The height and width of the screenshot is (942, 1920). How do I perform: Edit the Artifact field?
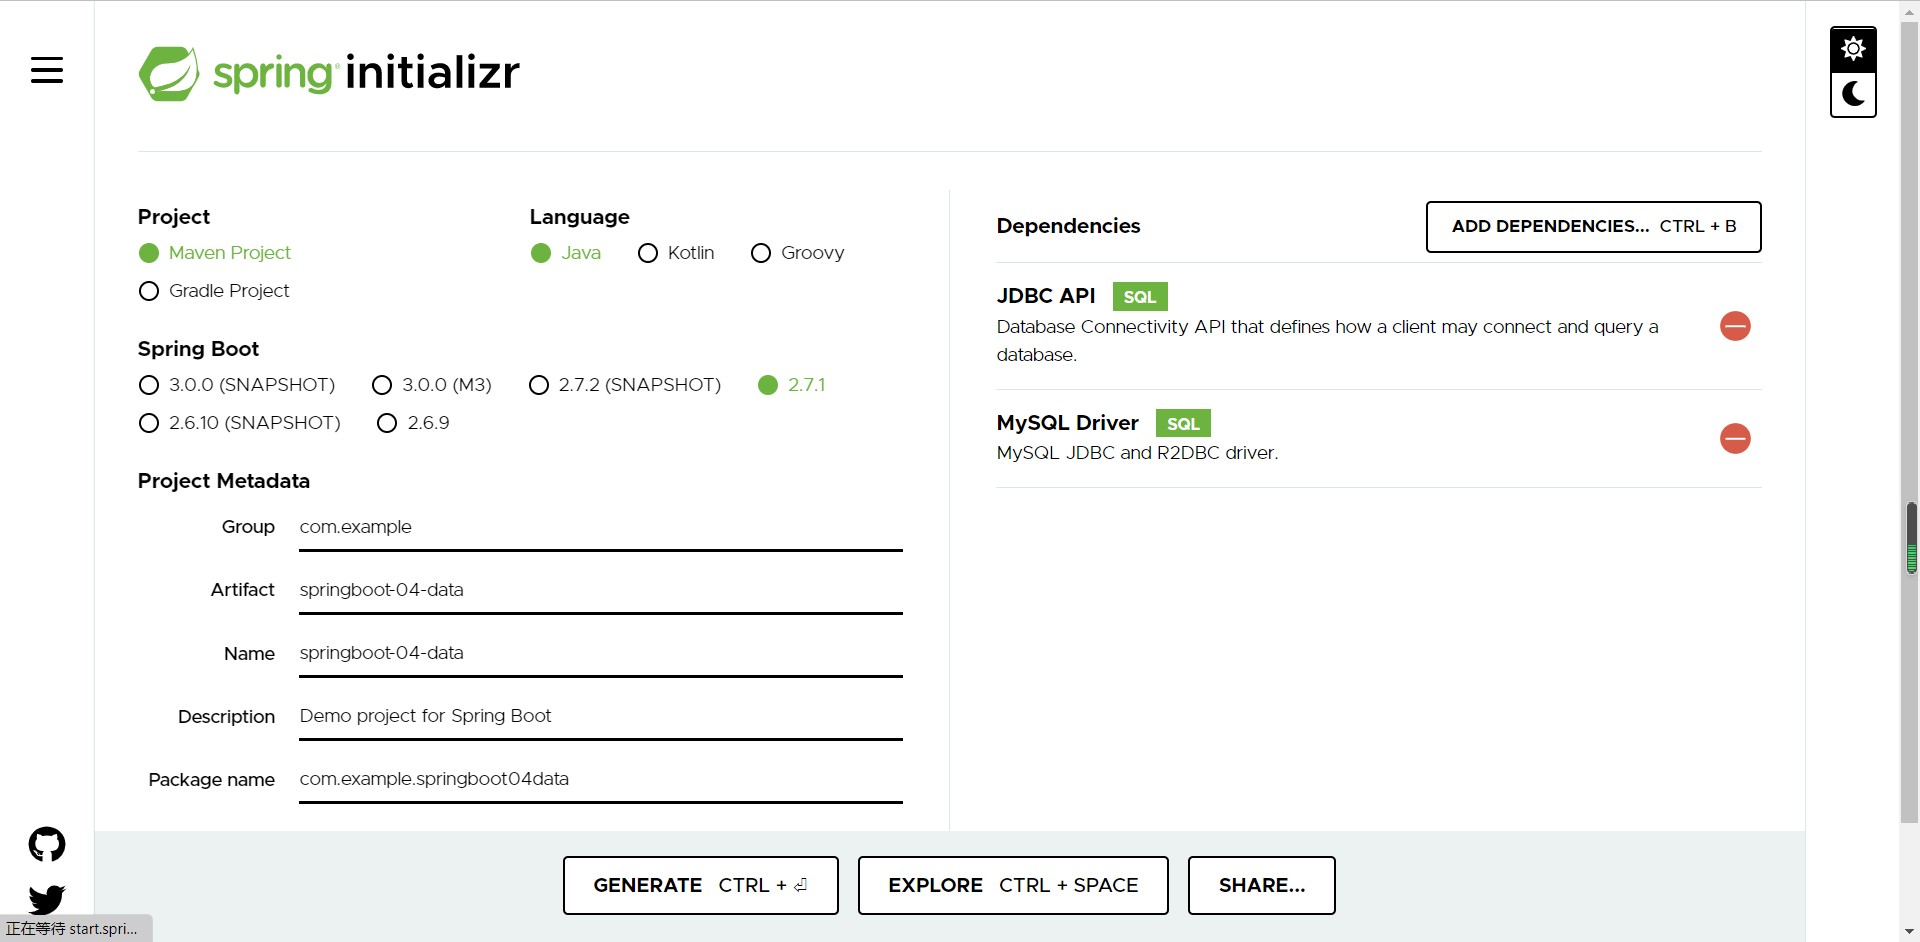(x=601, y=590)
